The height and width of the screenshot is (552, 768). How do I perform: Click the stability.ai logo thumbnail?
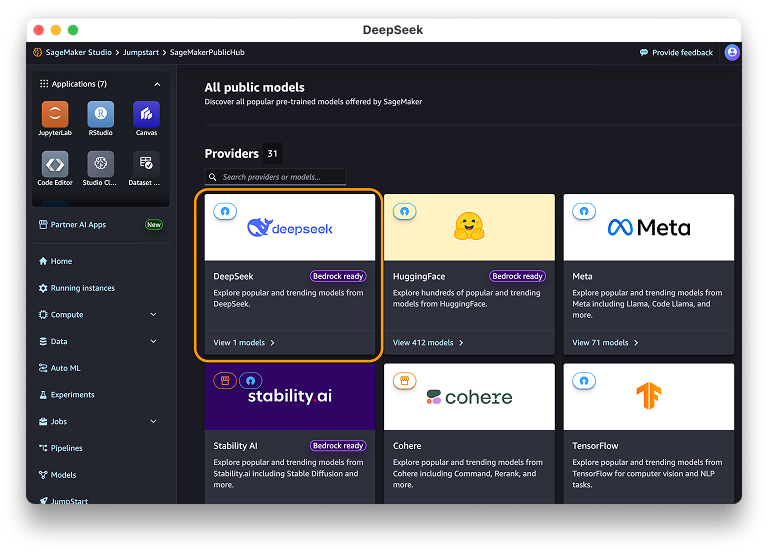290,397
